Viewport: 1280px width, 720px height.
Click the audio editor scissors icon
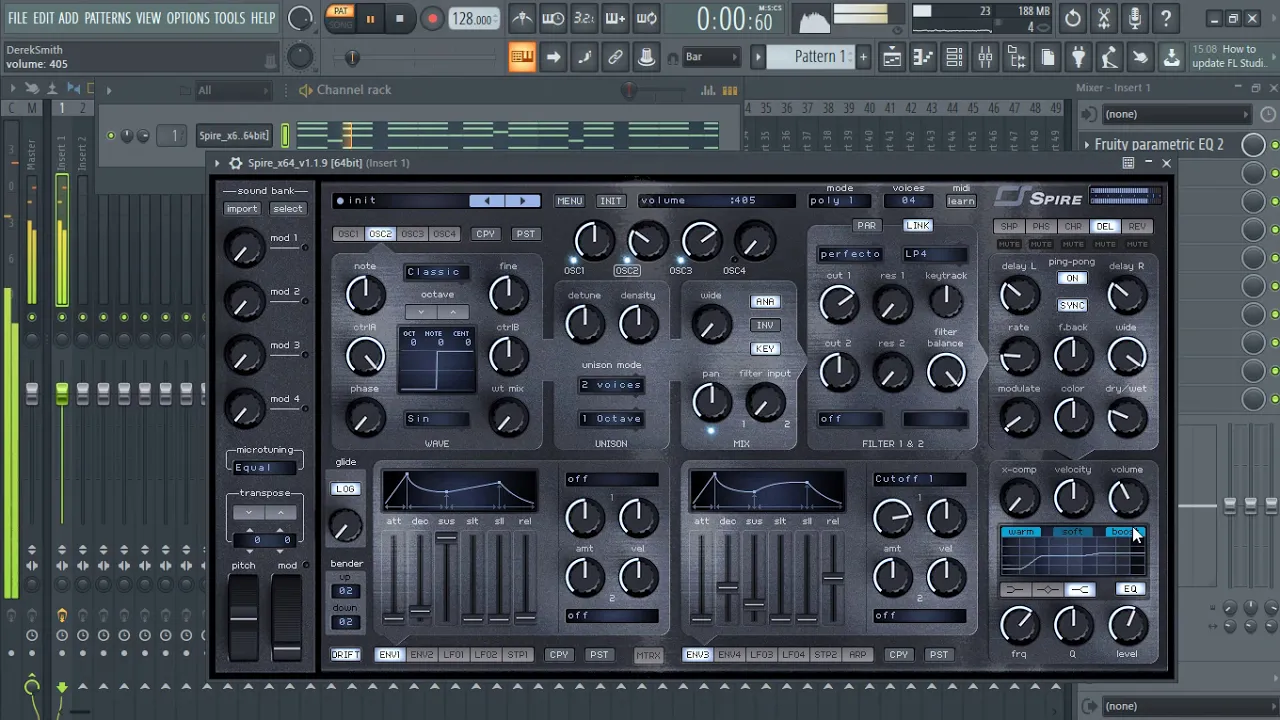click(1103, 19)
